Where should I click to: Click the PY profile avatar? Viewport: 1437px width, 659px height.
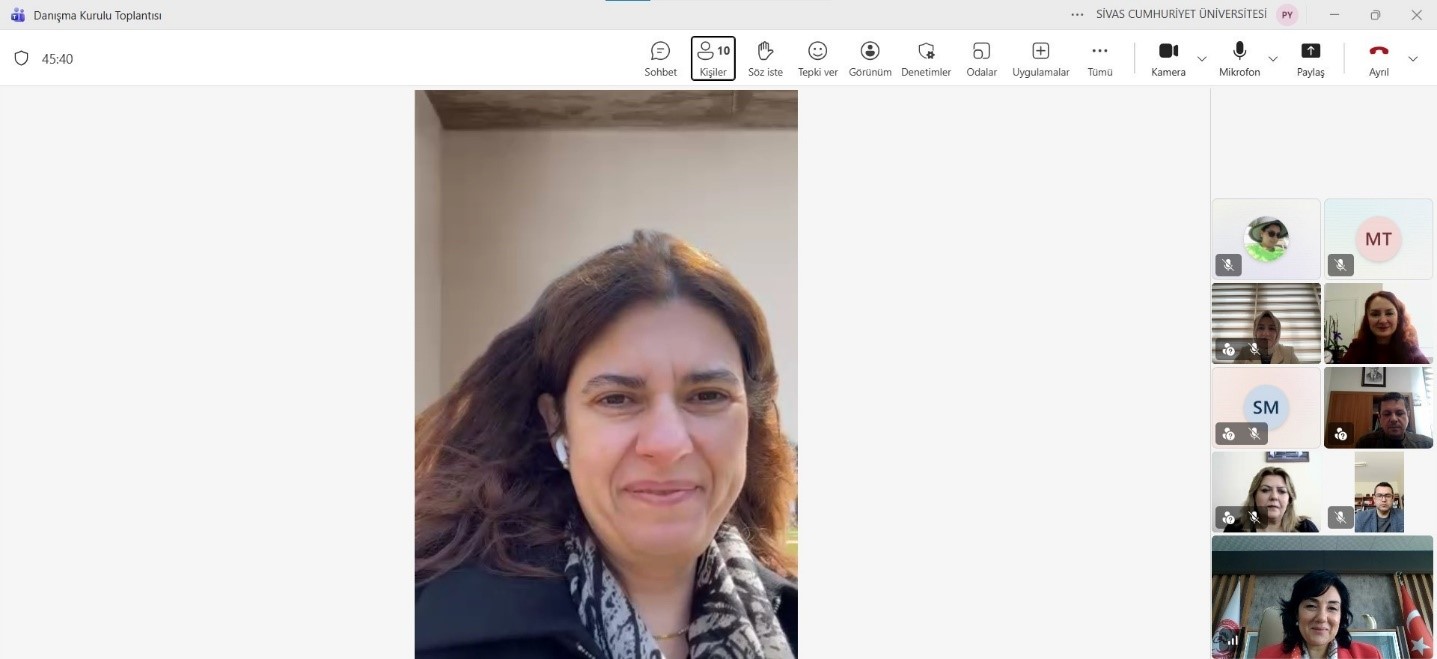point(1287,15)
